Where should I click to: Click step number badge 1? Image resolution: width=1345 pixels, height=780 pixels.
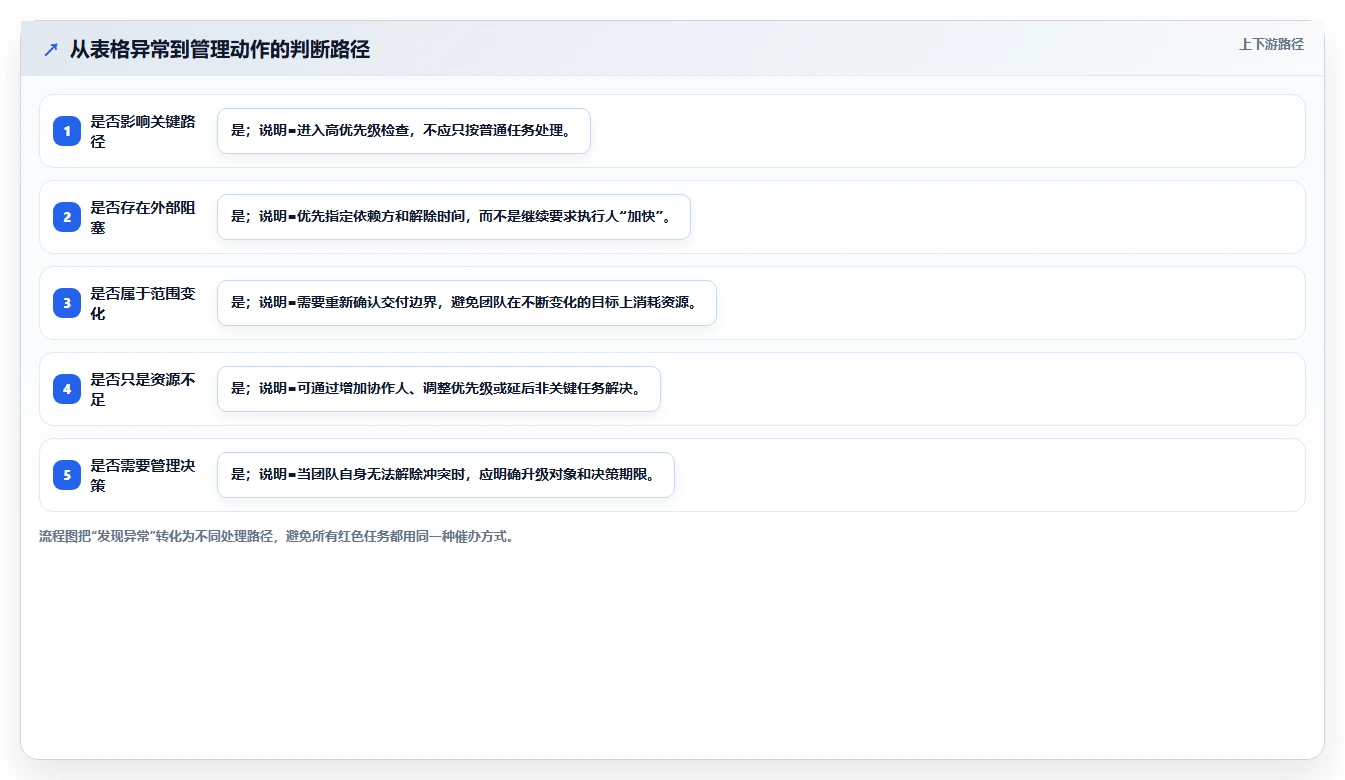tap(67, 131)
